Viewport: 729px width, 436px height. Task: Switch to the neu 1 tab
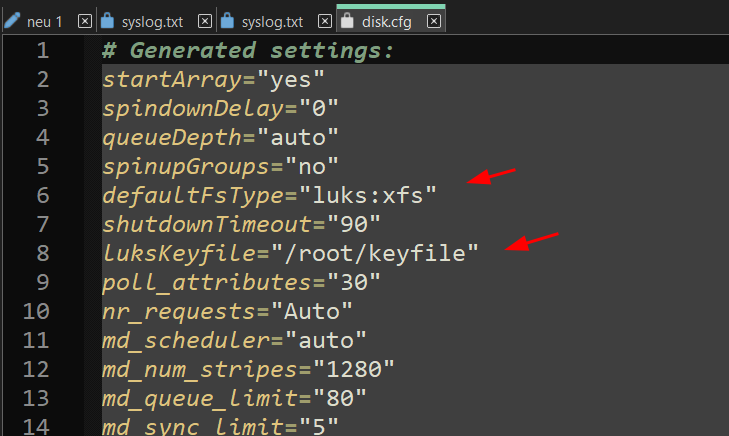coord(45,22)
